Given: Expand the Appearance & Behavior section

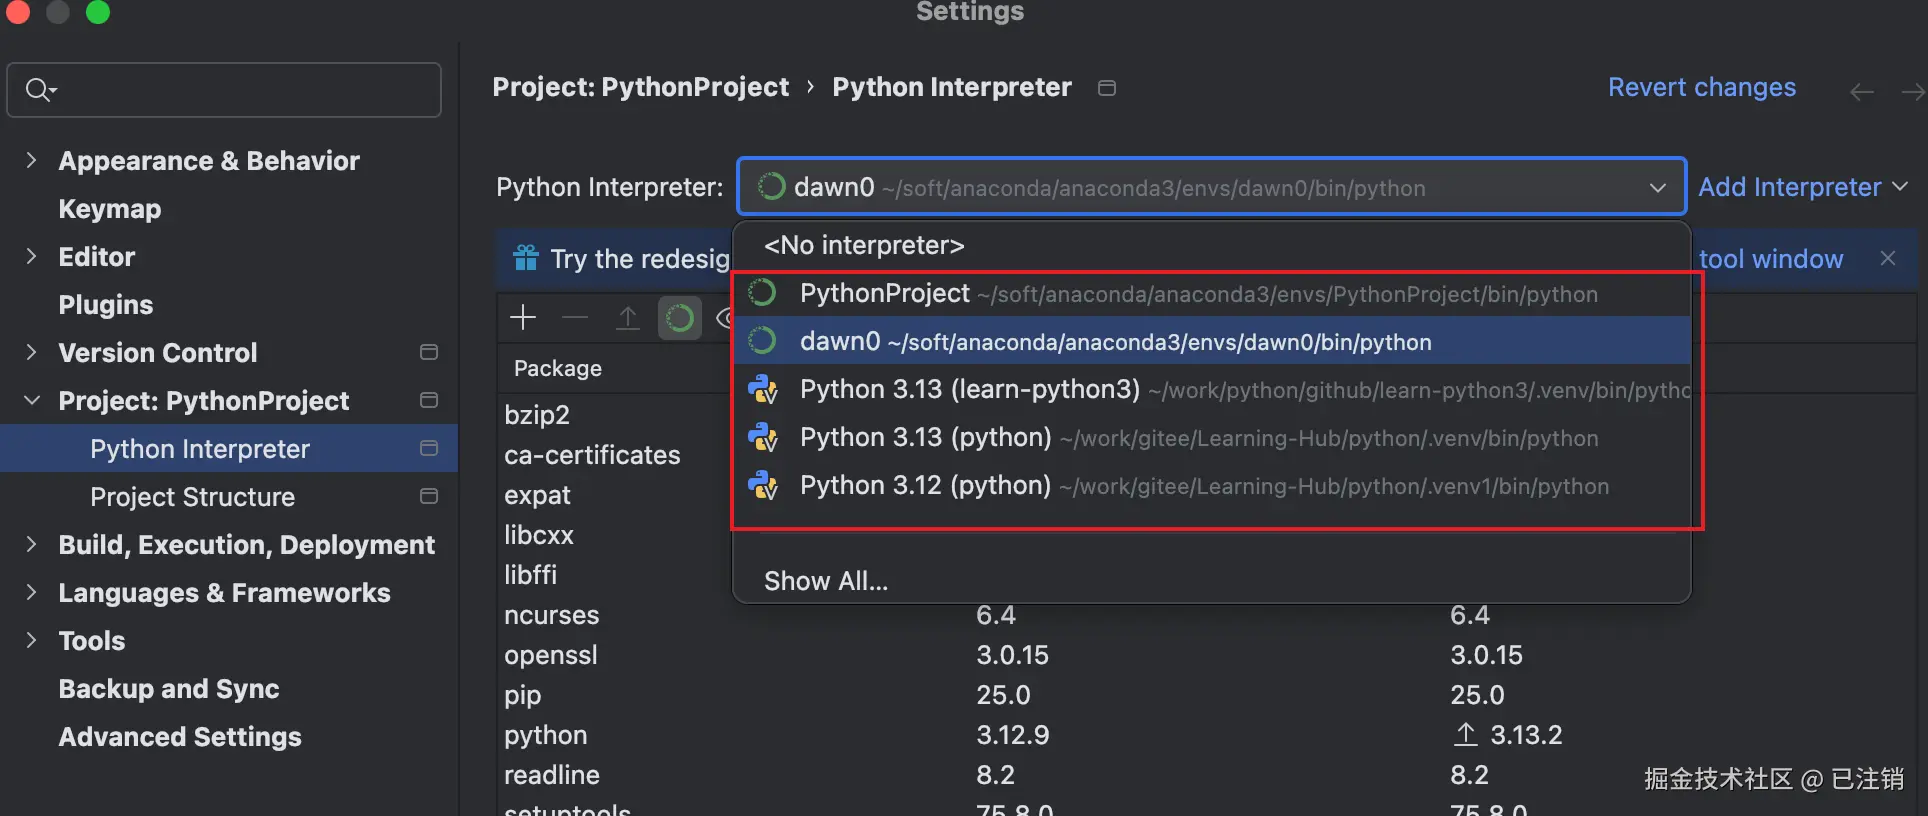Looking at the screenshot, I should point(31,160).
